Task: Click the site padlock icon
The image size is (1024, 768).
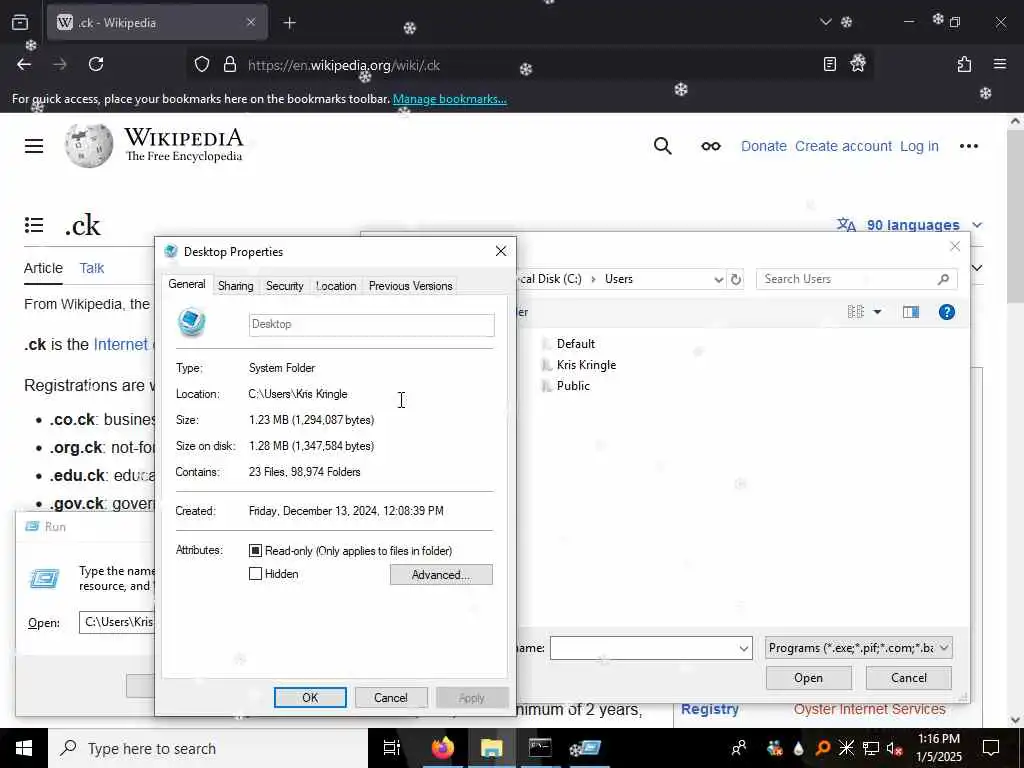Action: 229,65
